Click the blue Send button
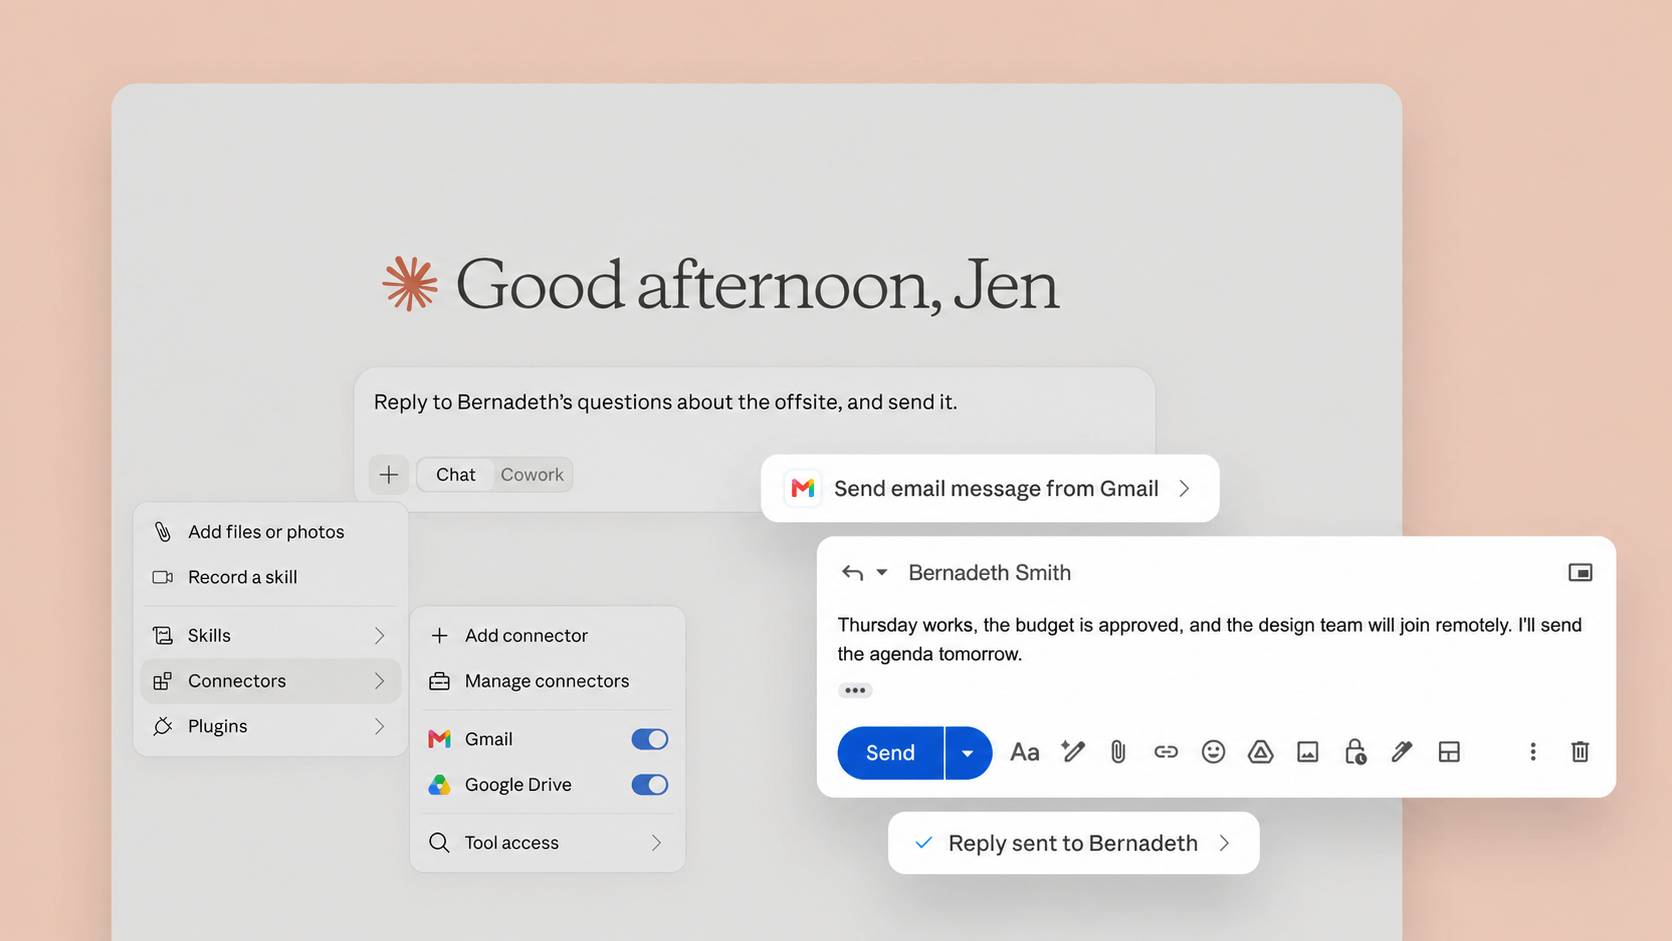Screen dimensions: 1672x941 coord(890,753)
